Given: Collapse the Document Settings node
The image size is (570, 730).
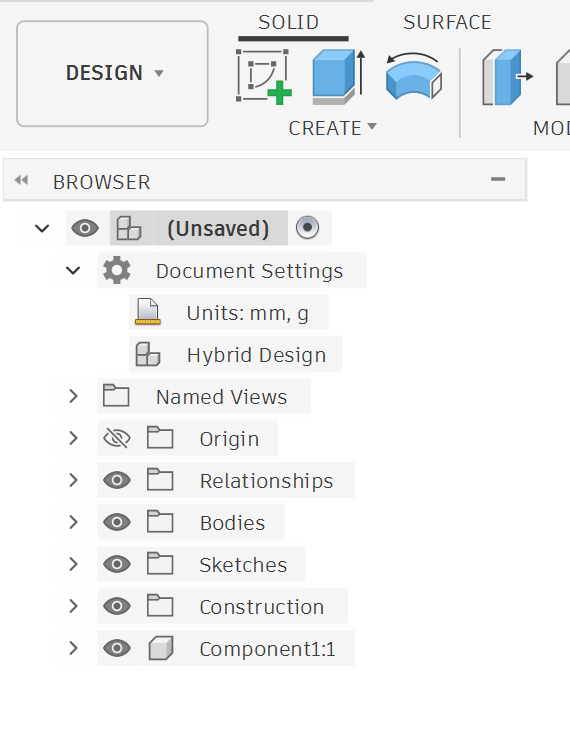Looking at the screenshot, I should click(x=73, y=270).
